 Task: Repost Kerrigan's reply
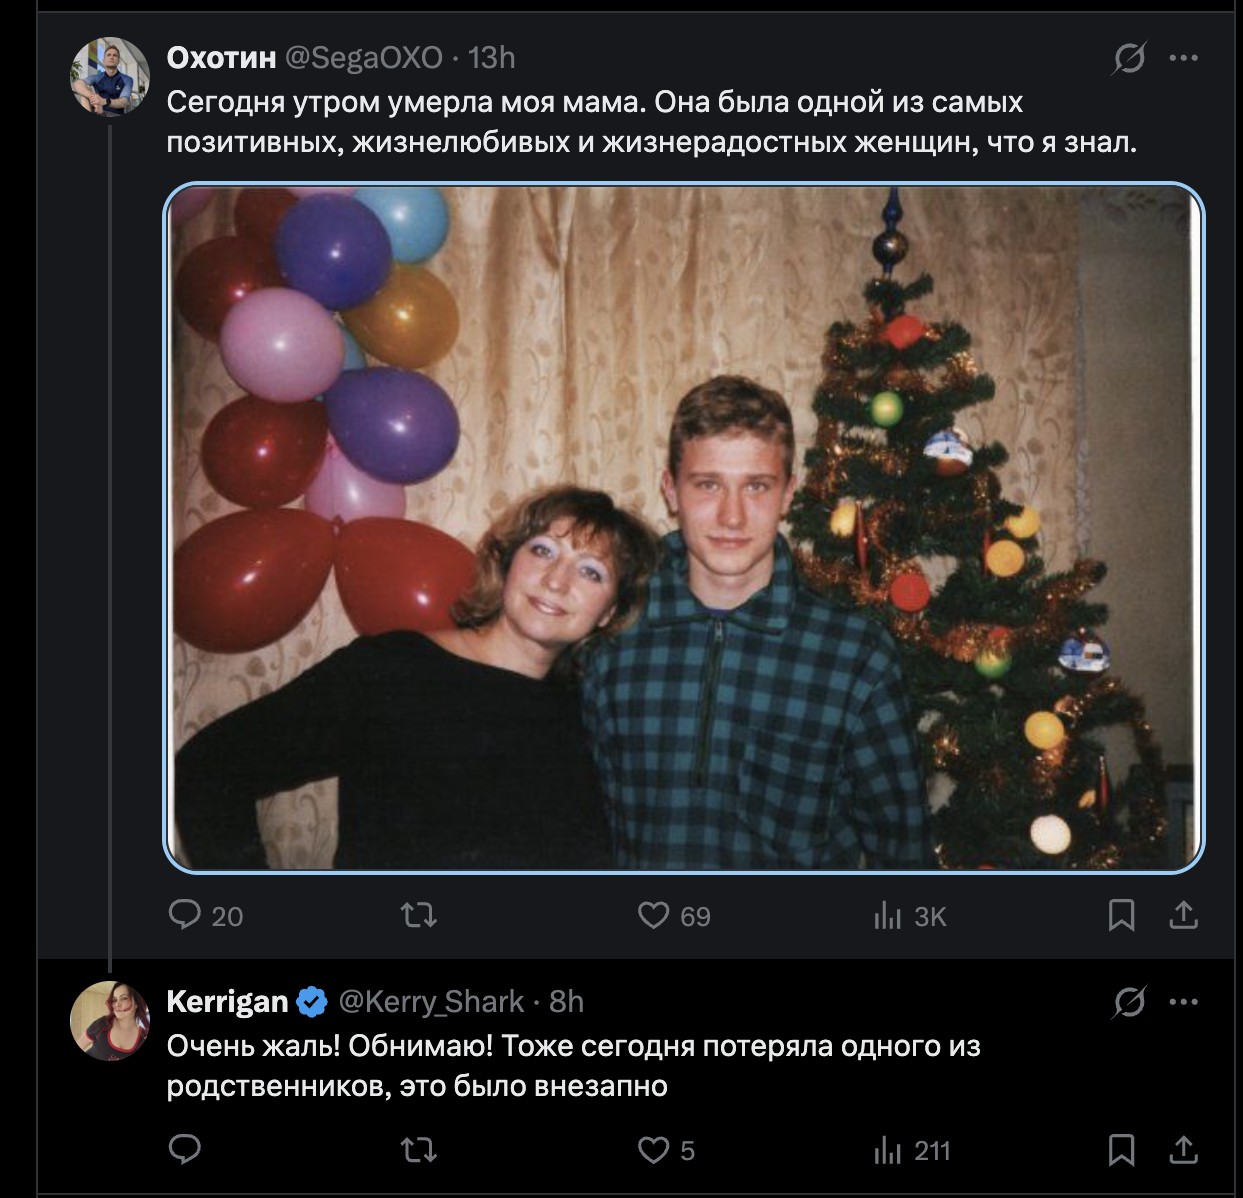point(419,1150)
